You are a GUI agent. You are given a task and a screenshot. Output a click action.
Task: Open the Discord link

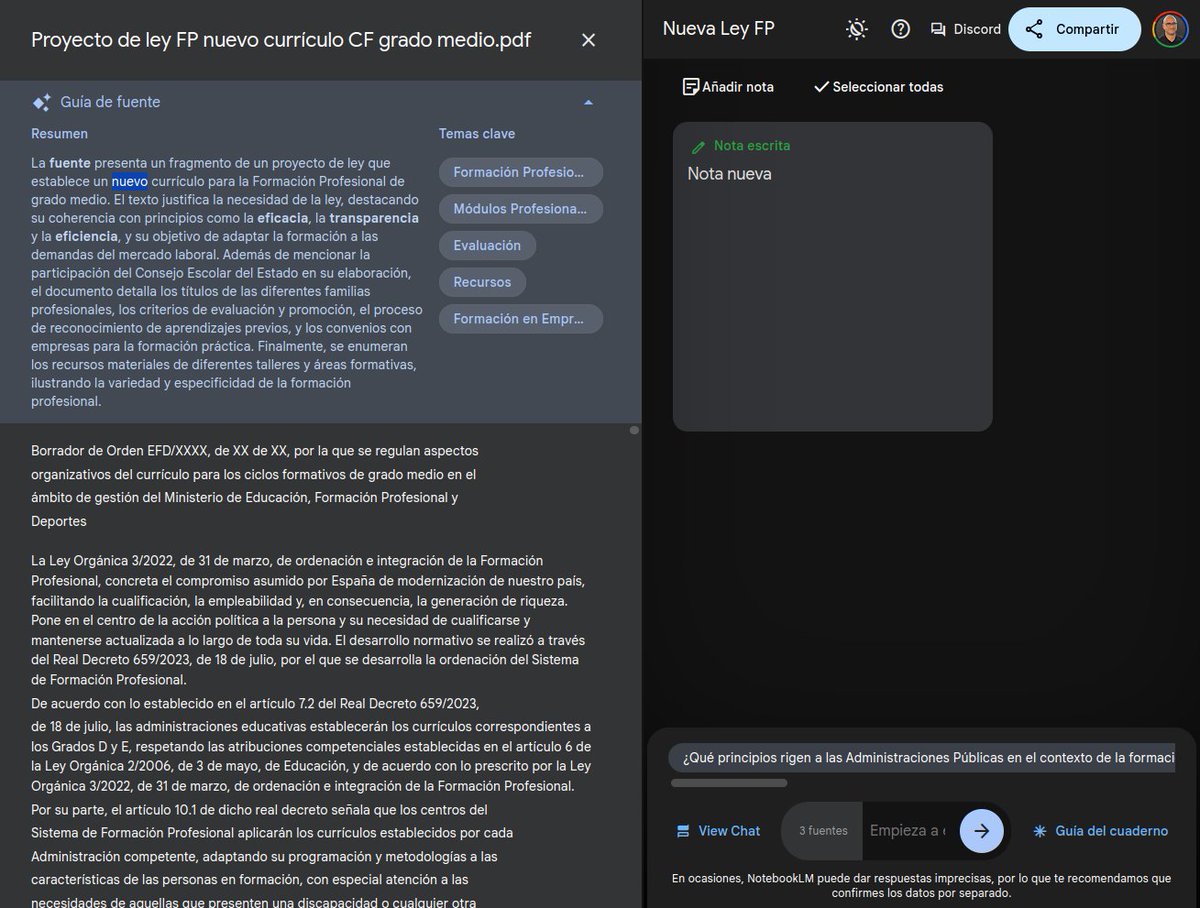[965, 29]
